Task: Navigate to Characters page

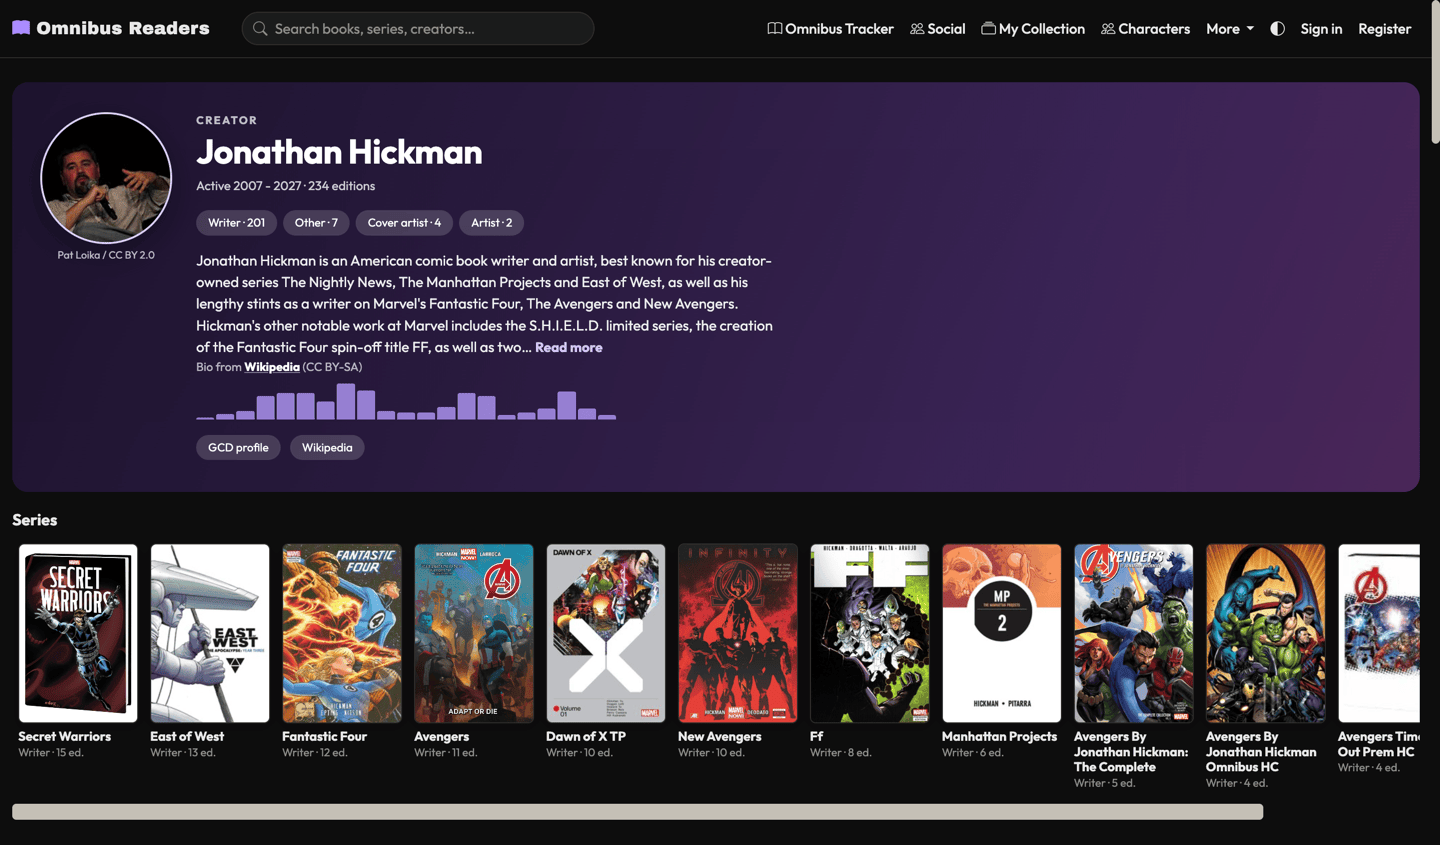Action: (1146, 29)
